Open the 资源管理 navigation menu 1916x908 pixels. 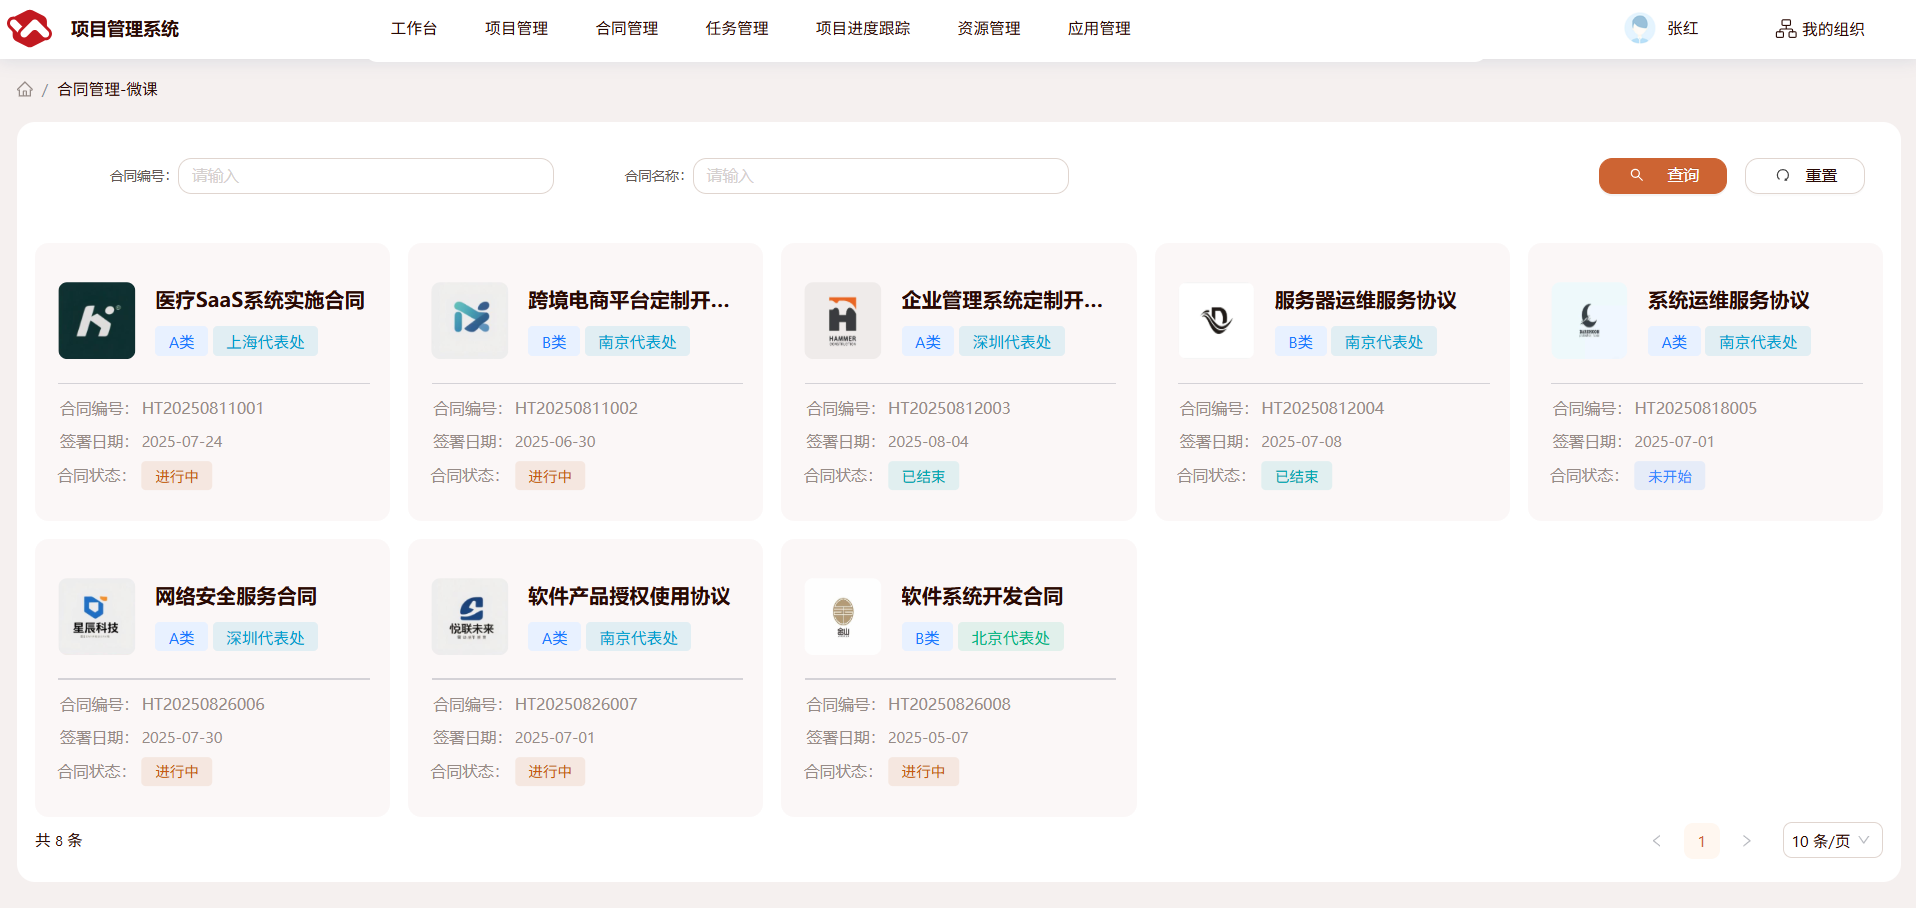[988, 28]
